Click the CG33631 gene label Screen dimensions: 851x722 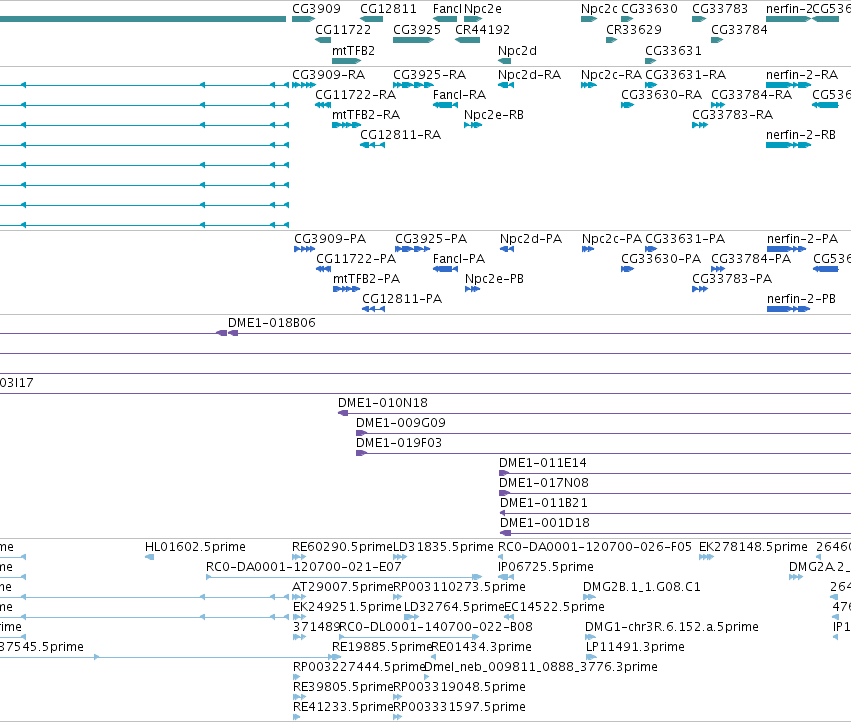(673, 50)
